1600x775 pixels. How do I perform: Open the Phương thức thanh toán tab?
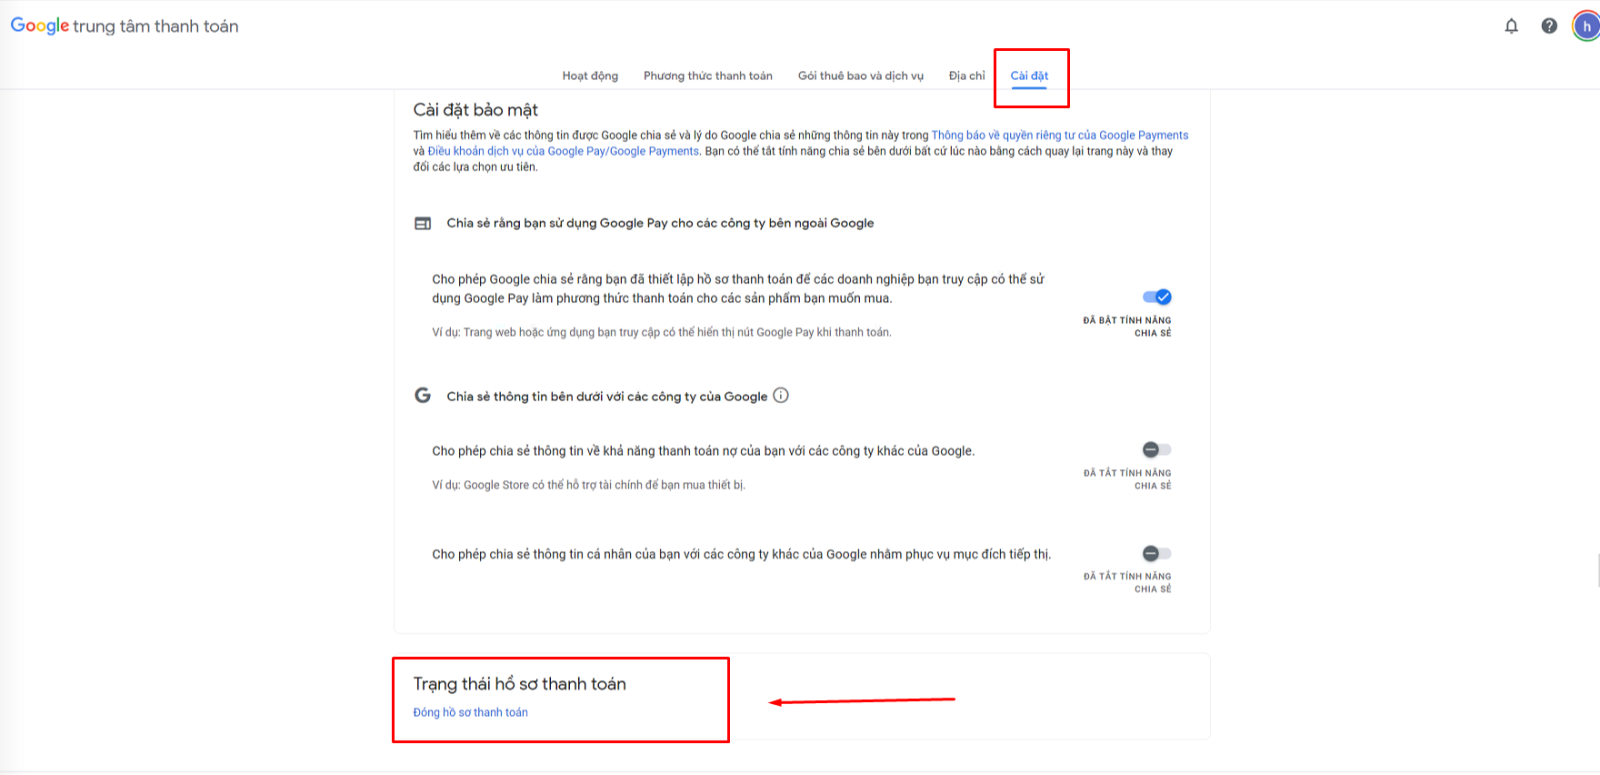tap(708, 76)
